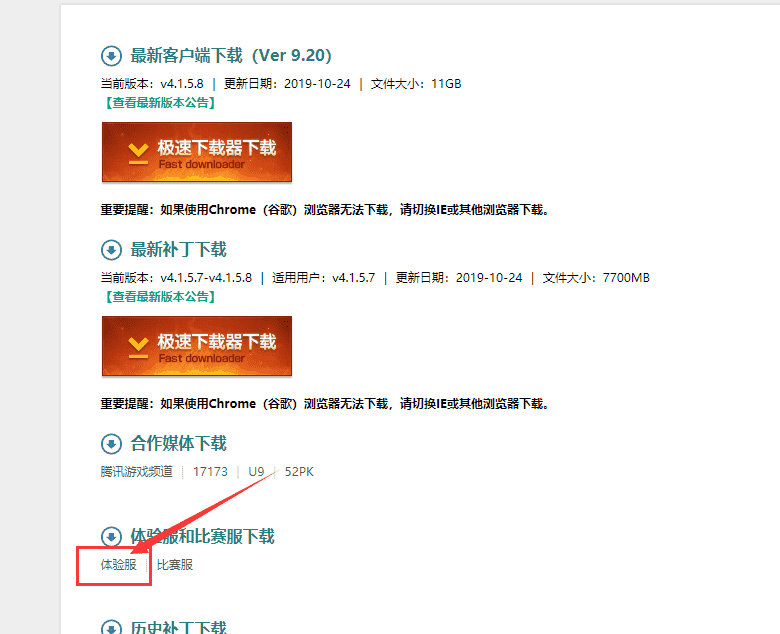Click download icon beside 体验服和比赛服下载 heading
The image size is (780, 634).
(x=111, y=537)
